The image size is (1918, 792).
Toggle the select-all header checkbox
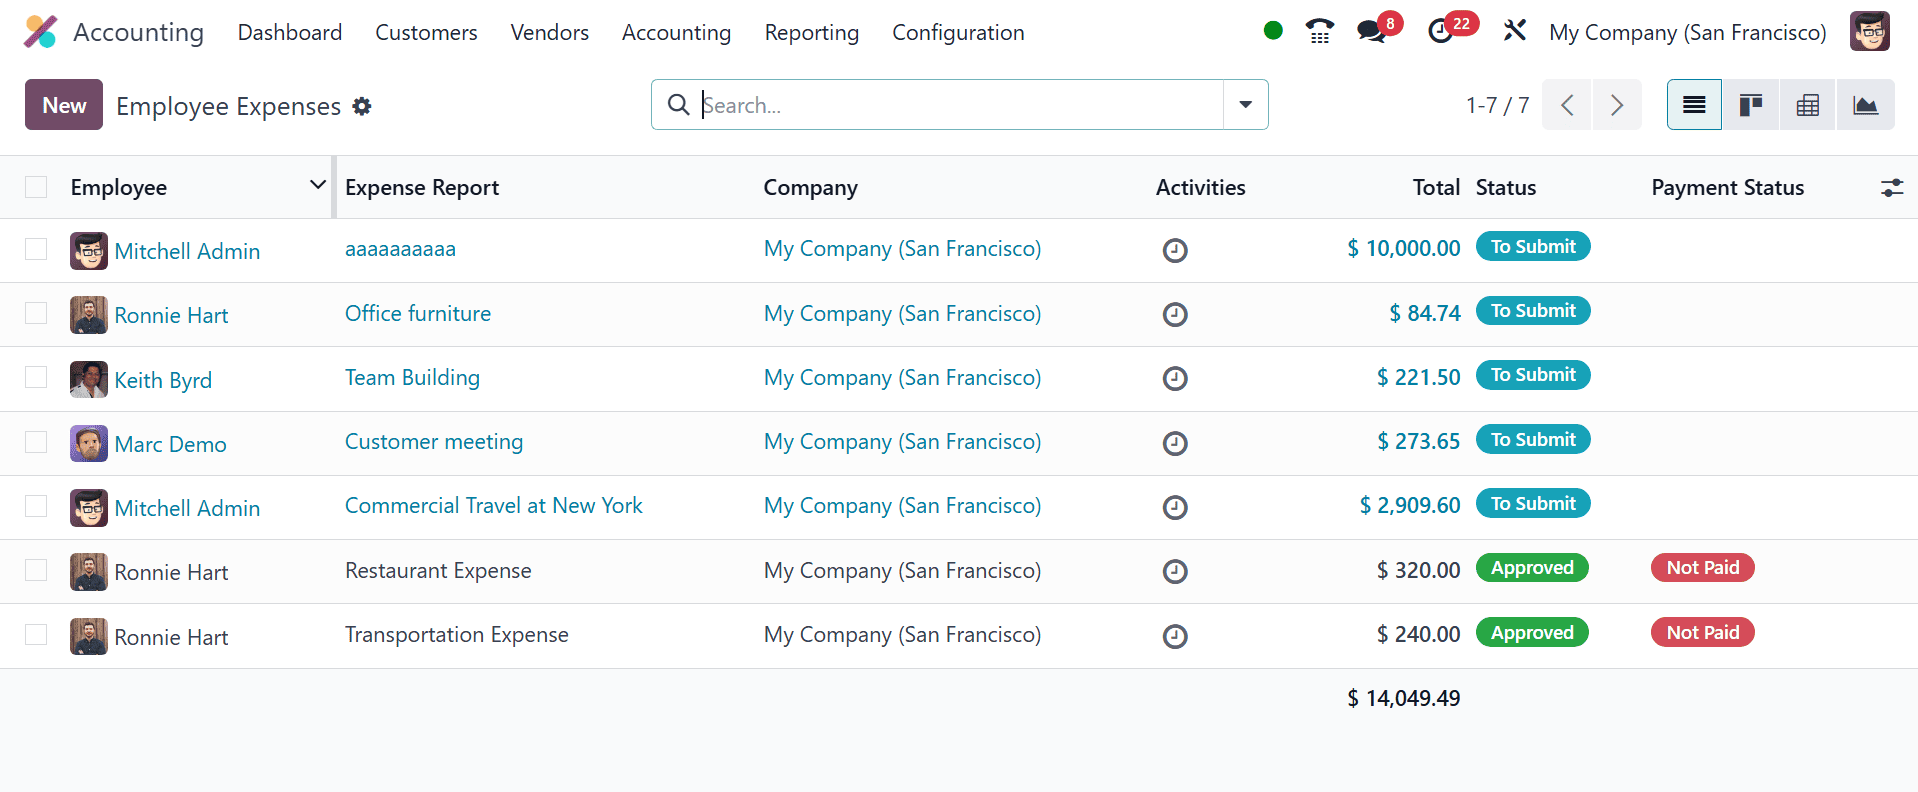[x=36, y=187]
